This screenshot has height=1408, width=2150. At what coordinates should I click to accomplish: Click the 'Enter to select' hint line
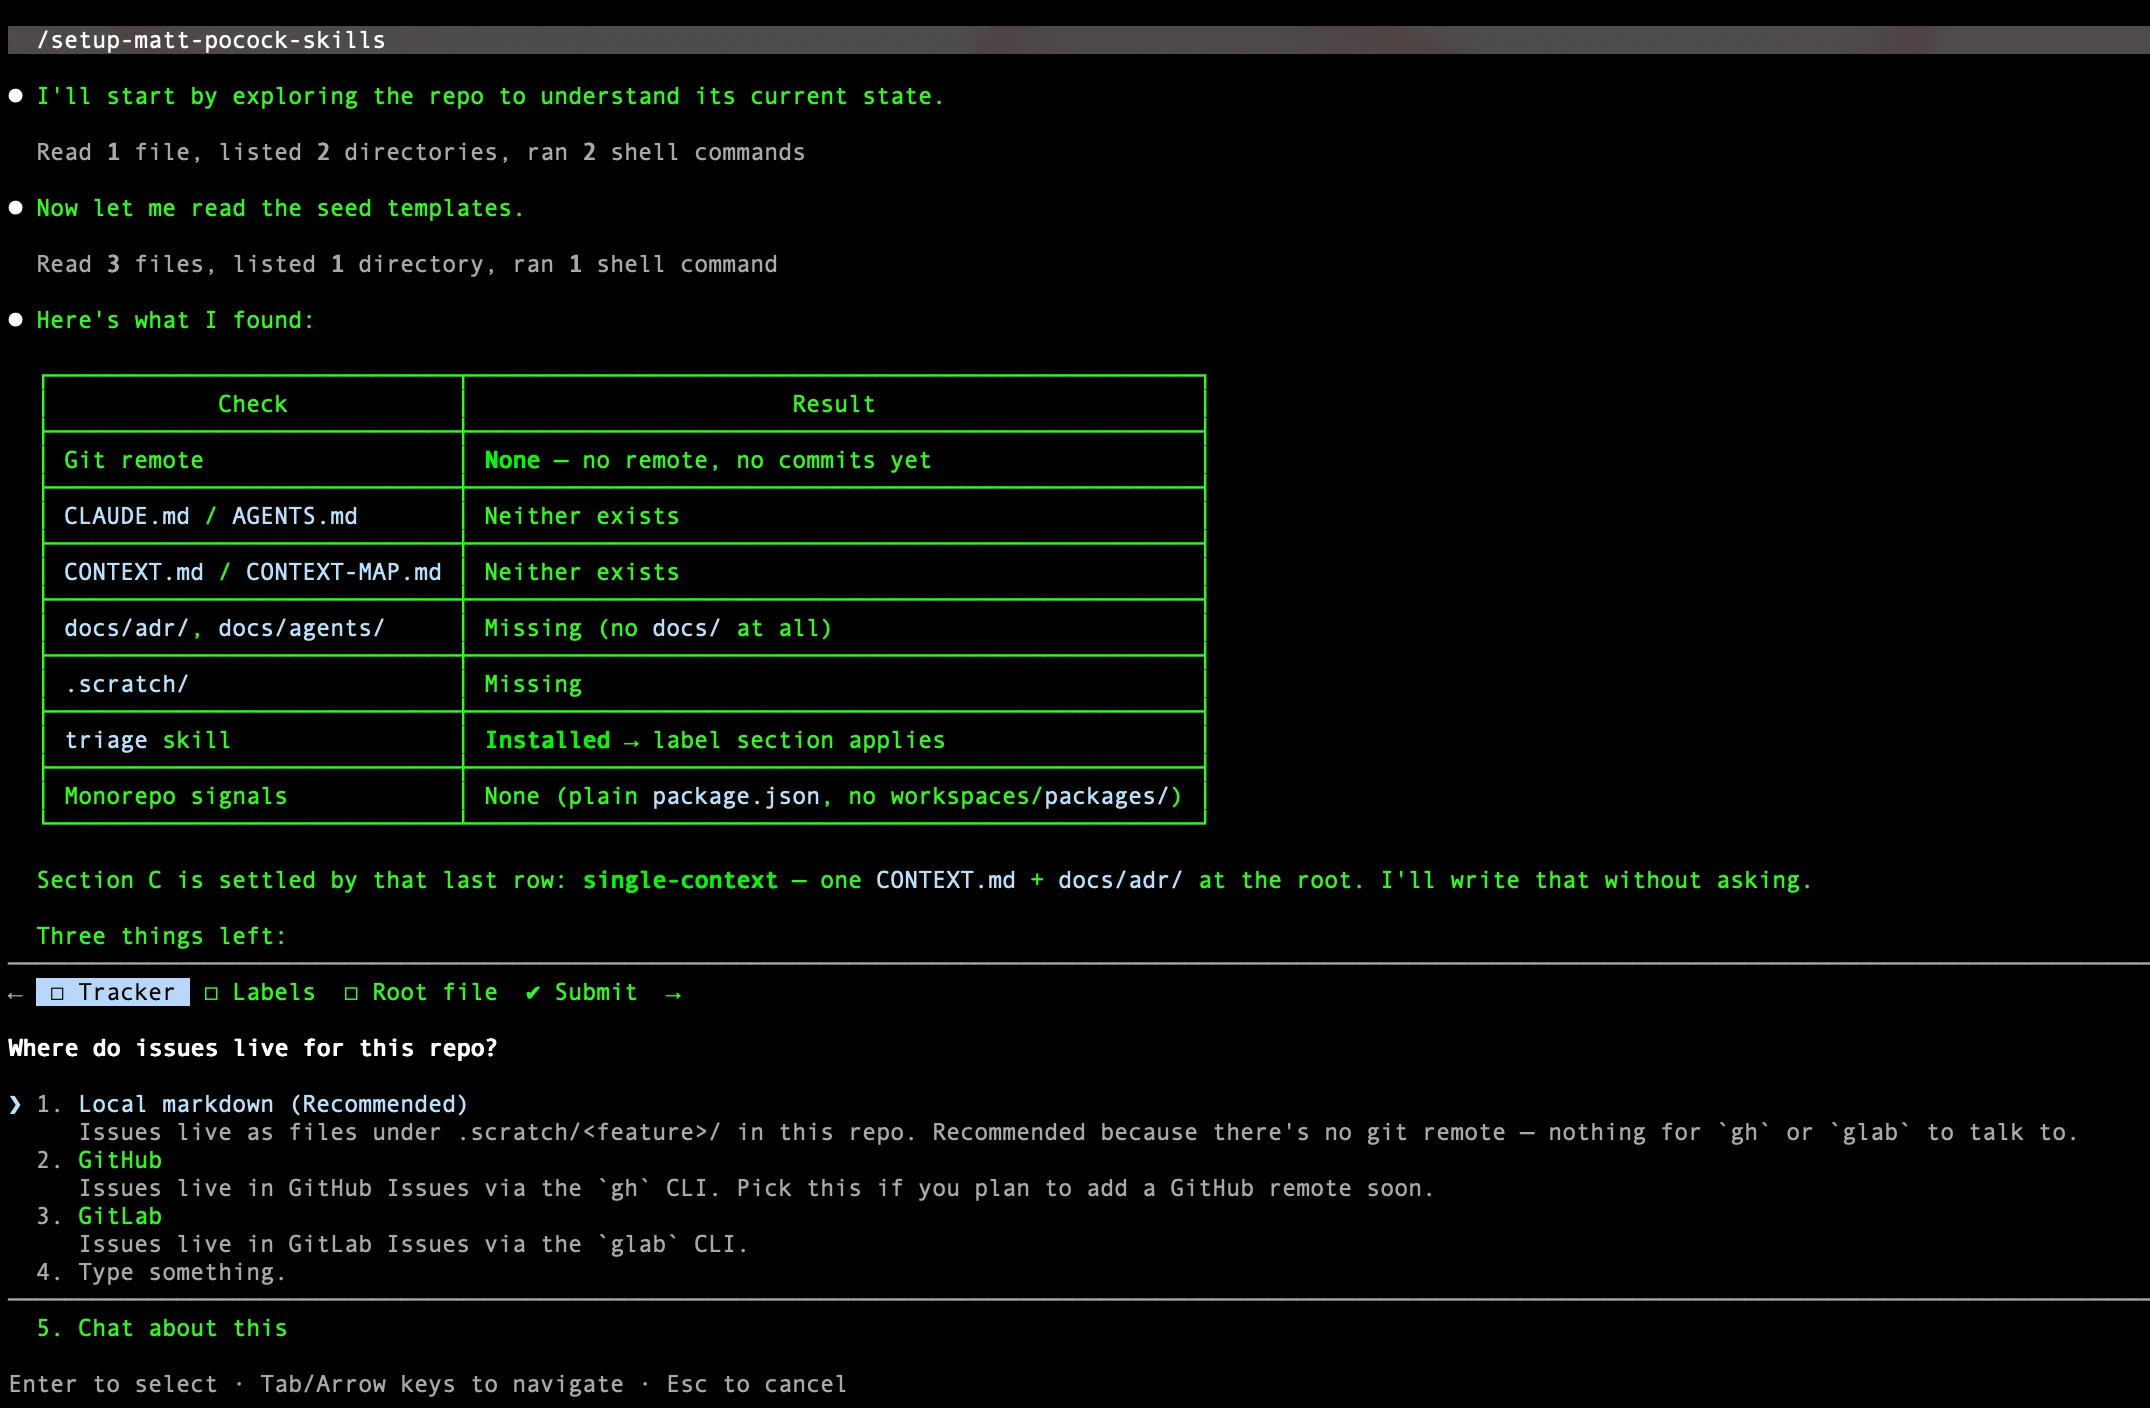point(428,1384)
